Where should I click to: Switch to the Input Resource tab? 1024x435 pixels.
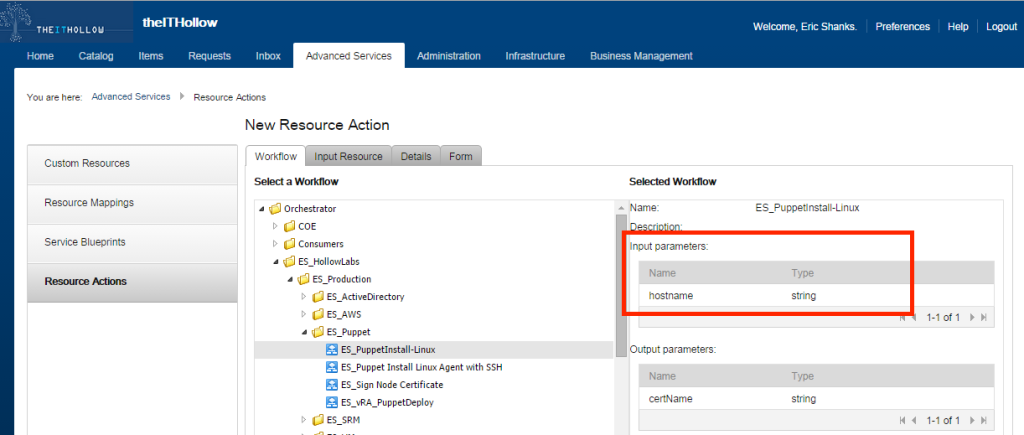pos(348,156)
